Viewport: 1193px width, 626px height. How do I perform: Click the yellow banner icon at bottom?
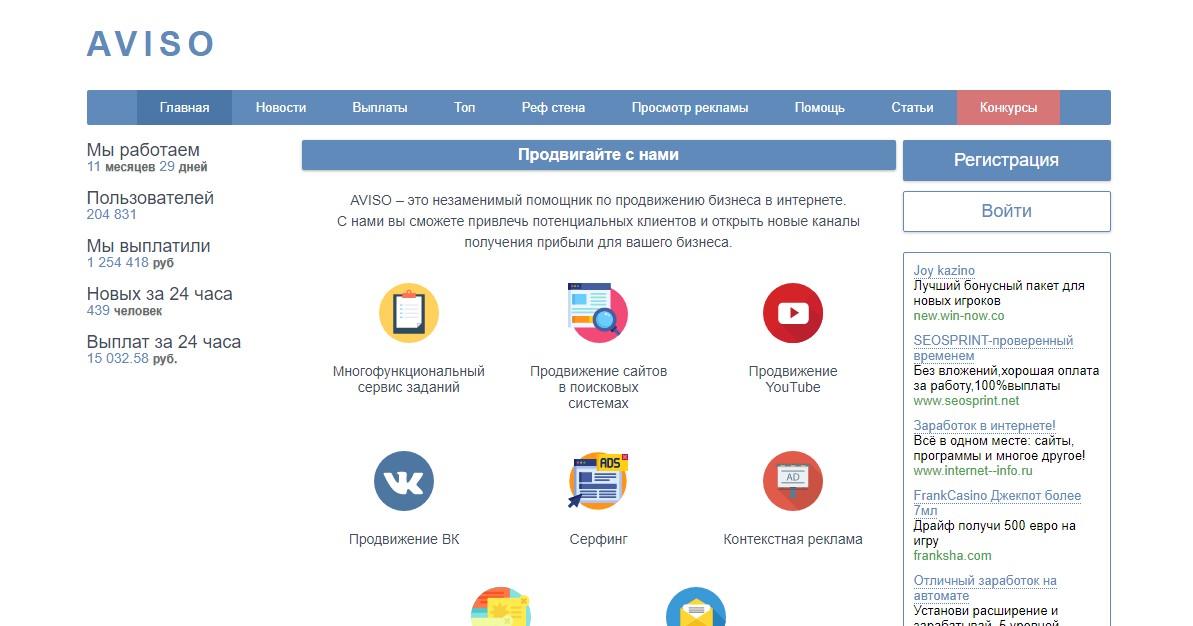(500, 610)
